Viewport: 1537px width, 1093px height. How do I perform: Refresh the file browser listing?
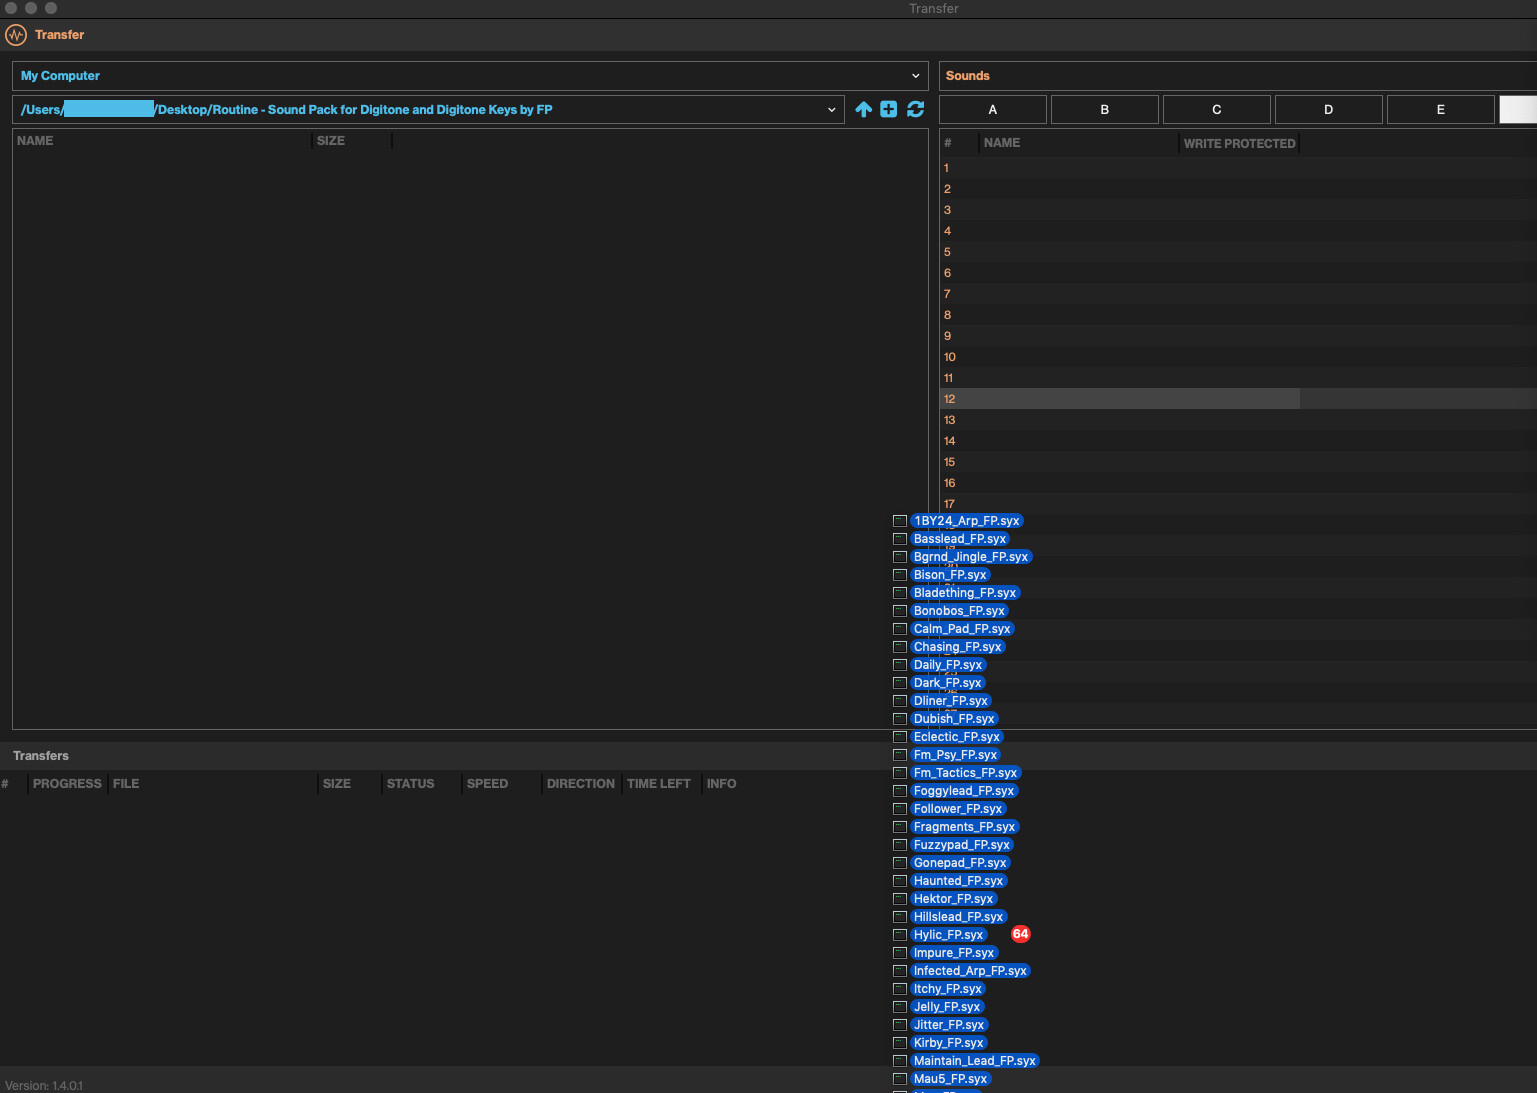click(x=915, y=109)
